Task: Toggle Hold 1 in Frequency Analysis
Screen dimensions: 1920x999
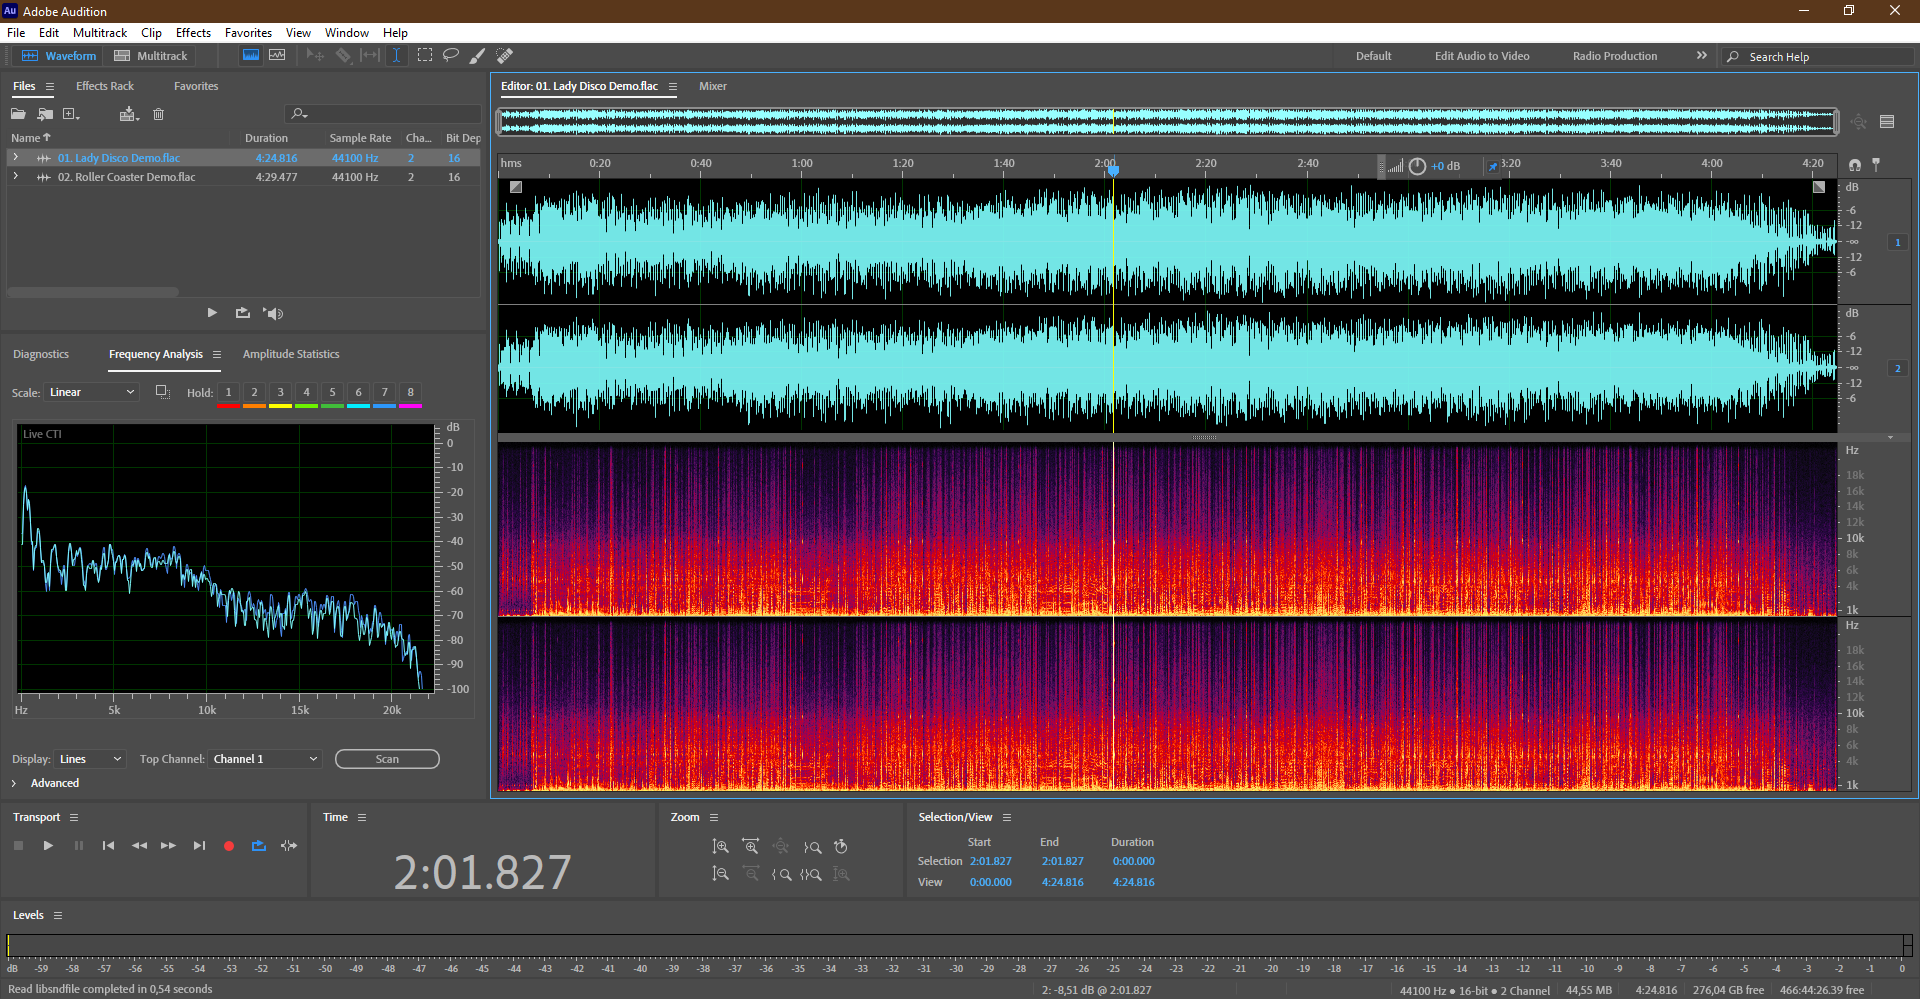Action: point(229,392)
